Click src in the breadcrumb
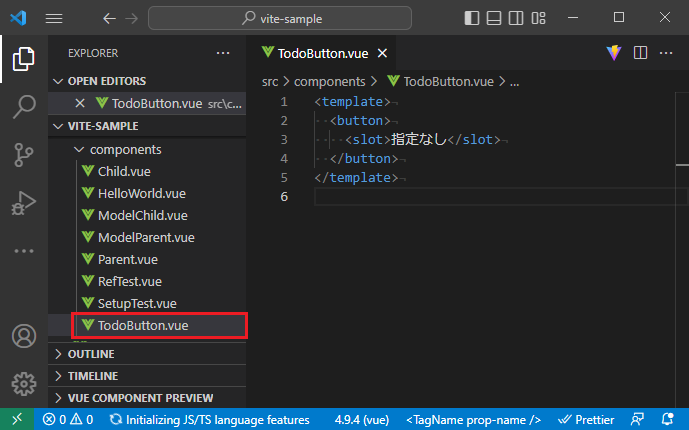 point(270,82)
